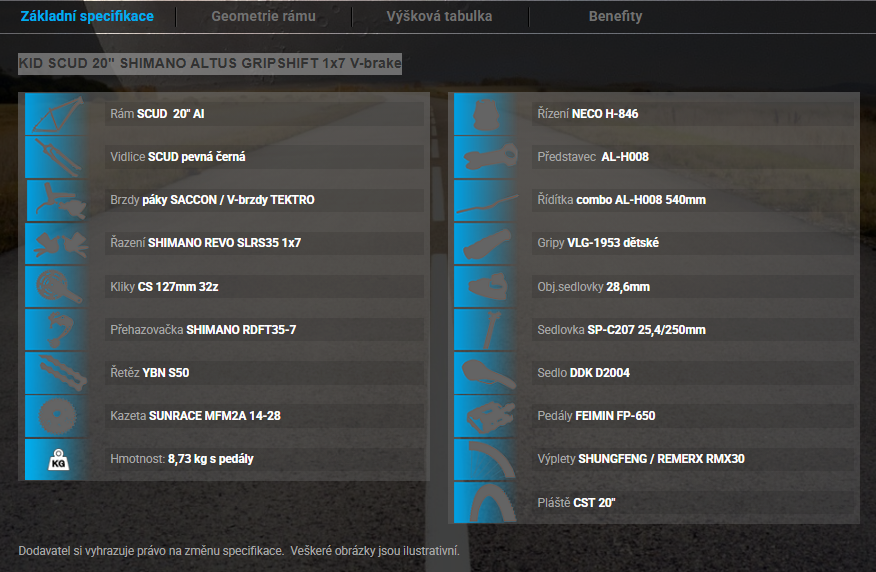
Task: Click the Dodavatel si vyhrazuje právo disclaimer
Action: click(x=239, y=551)
